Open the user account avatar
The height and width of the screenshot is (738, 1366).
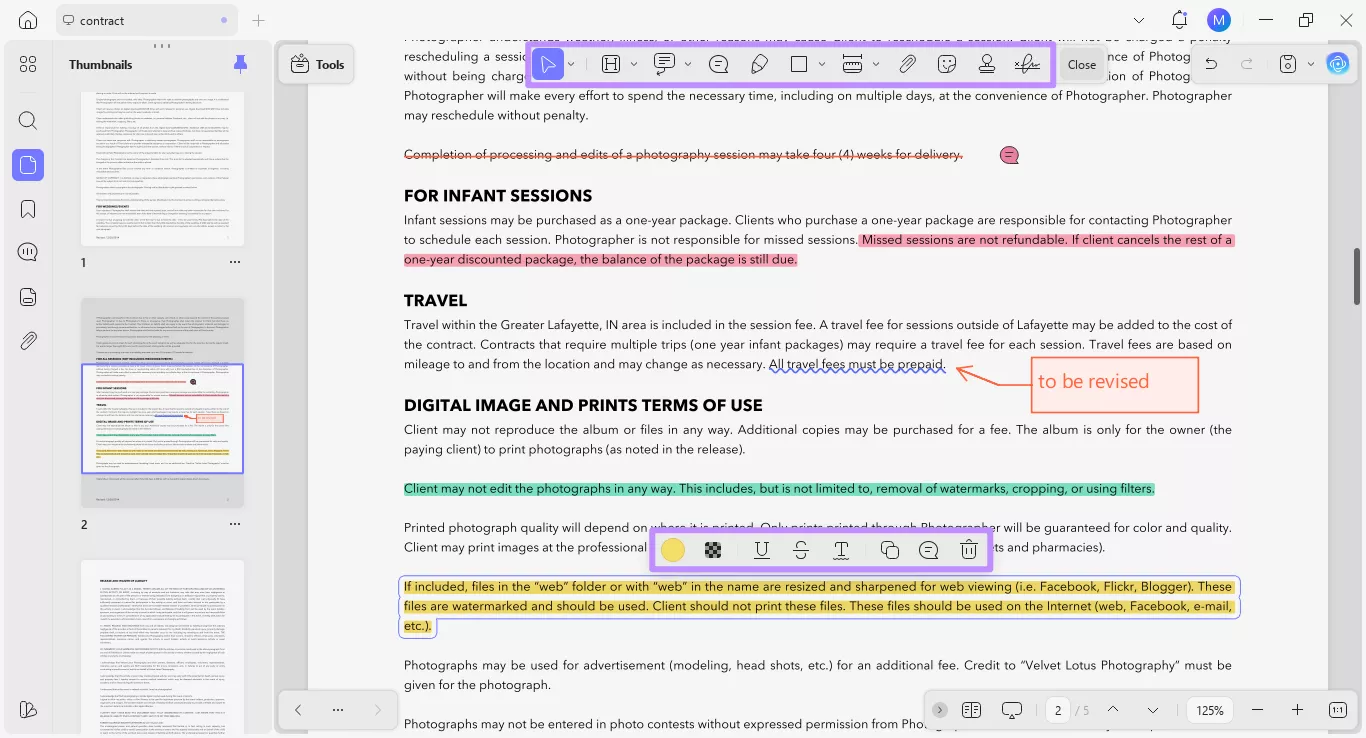pyautogui.click(x=1218, y=20)
